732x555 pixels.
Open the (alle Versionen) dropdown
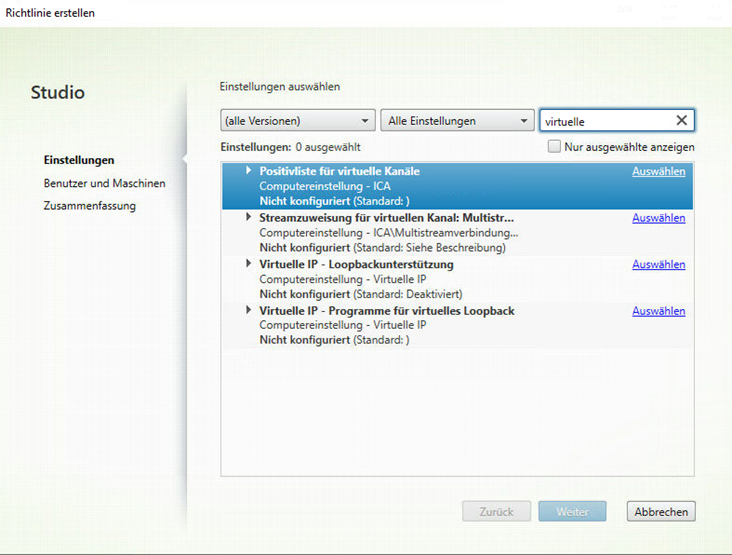point(297,121)
